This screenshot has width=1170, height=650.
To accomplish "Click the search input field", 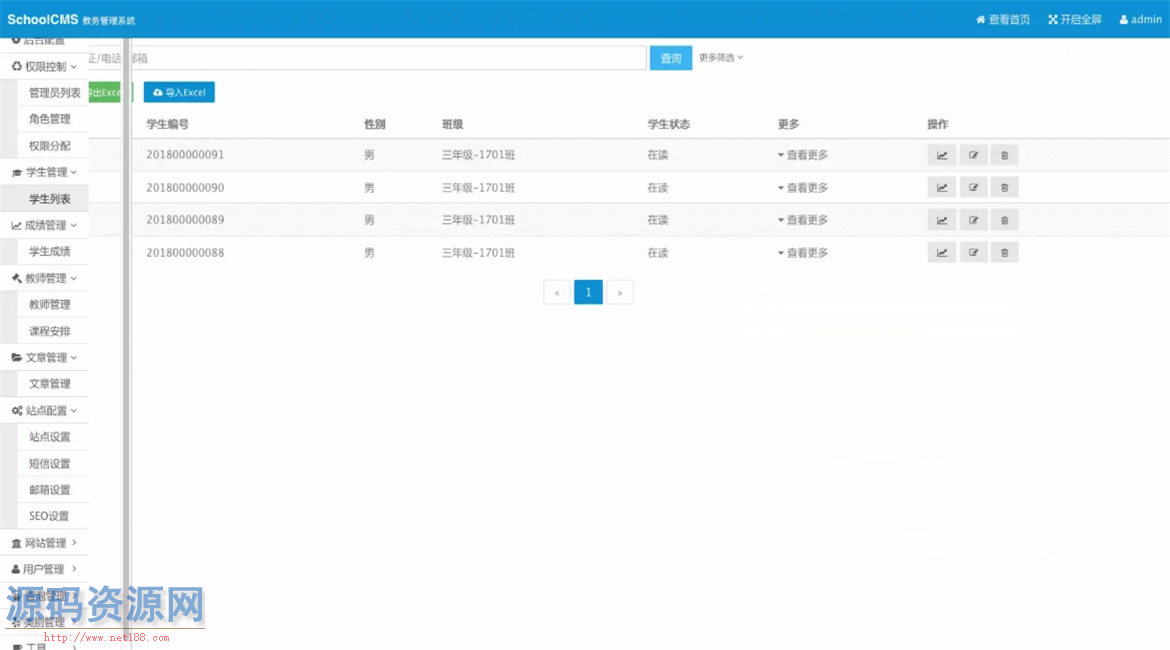I will pos(400,57).
